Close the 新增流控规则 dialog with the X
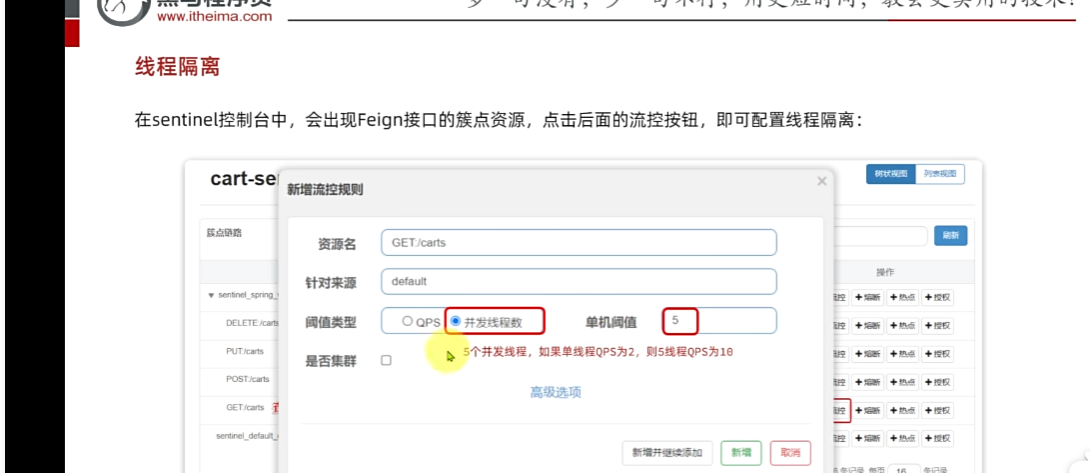Image resolution: width=1090 pixels, height=473 pixels. (822, 182)
